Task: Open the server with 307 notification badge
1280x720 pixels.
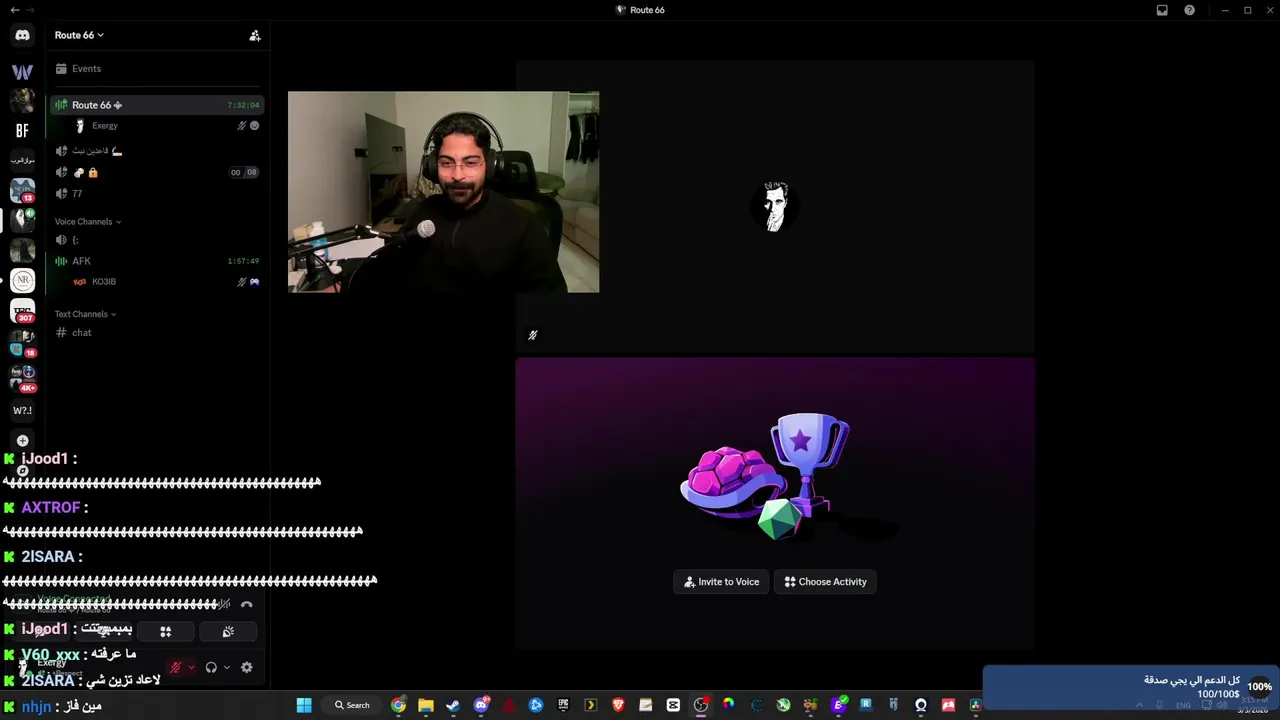Action: point(22,311)
